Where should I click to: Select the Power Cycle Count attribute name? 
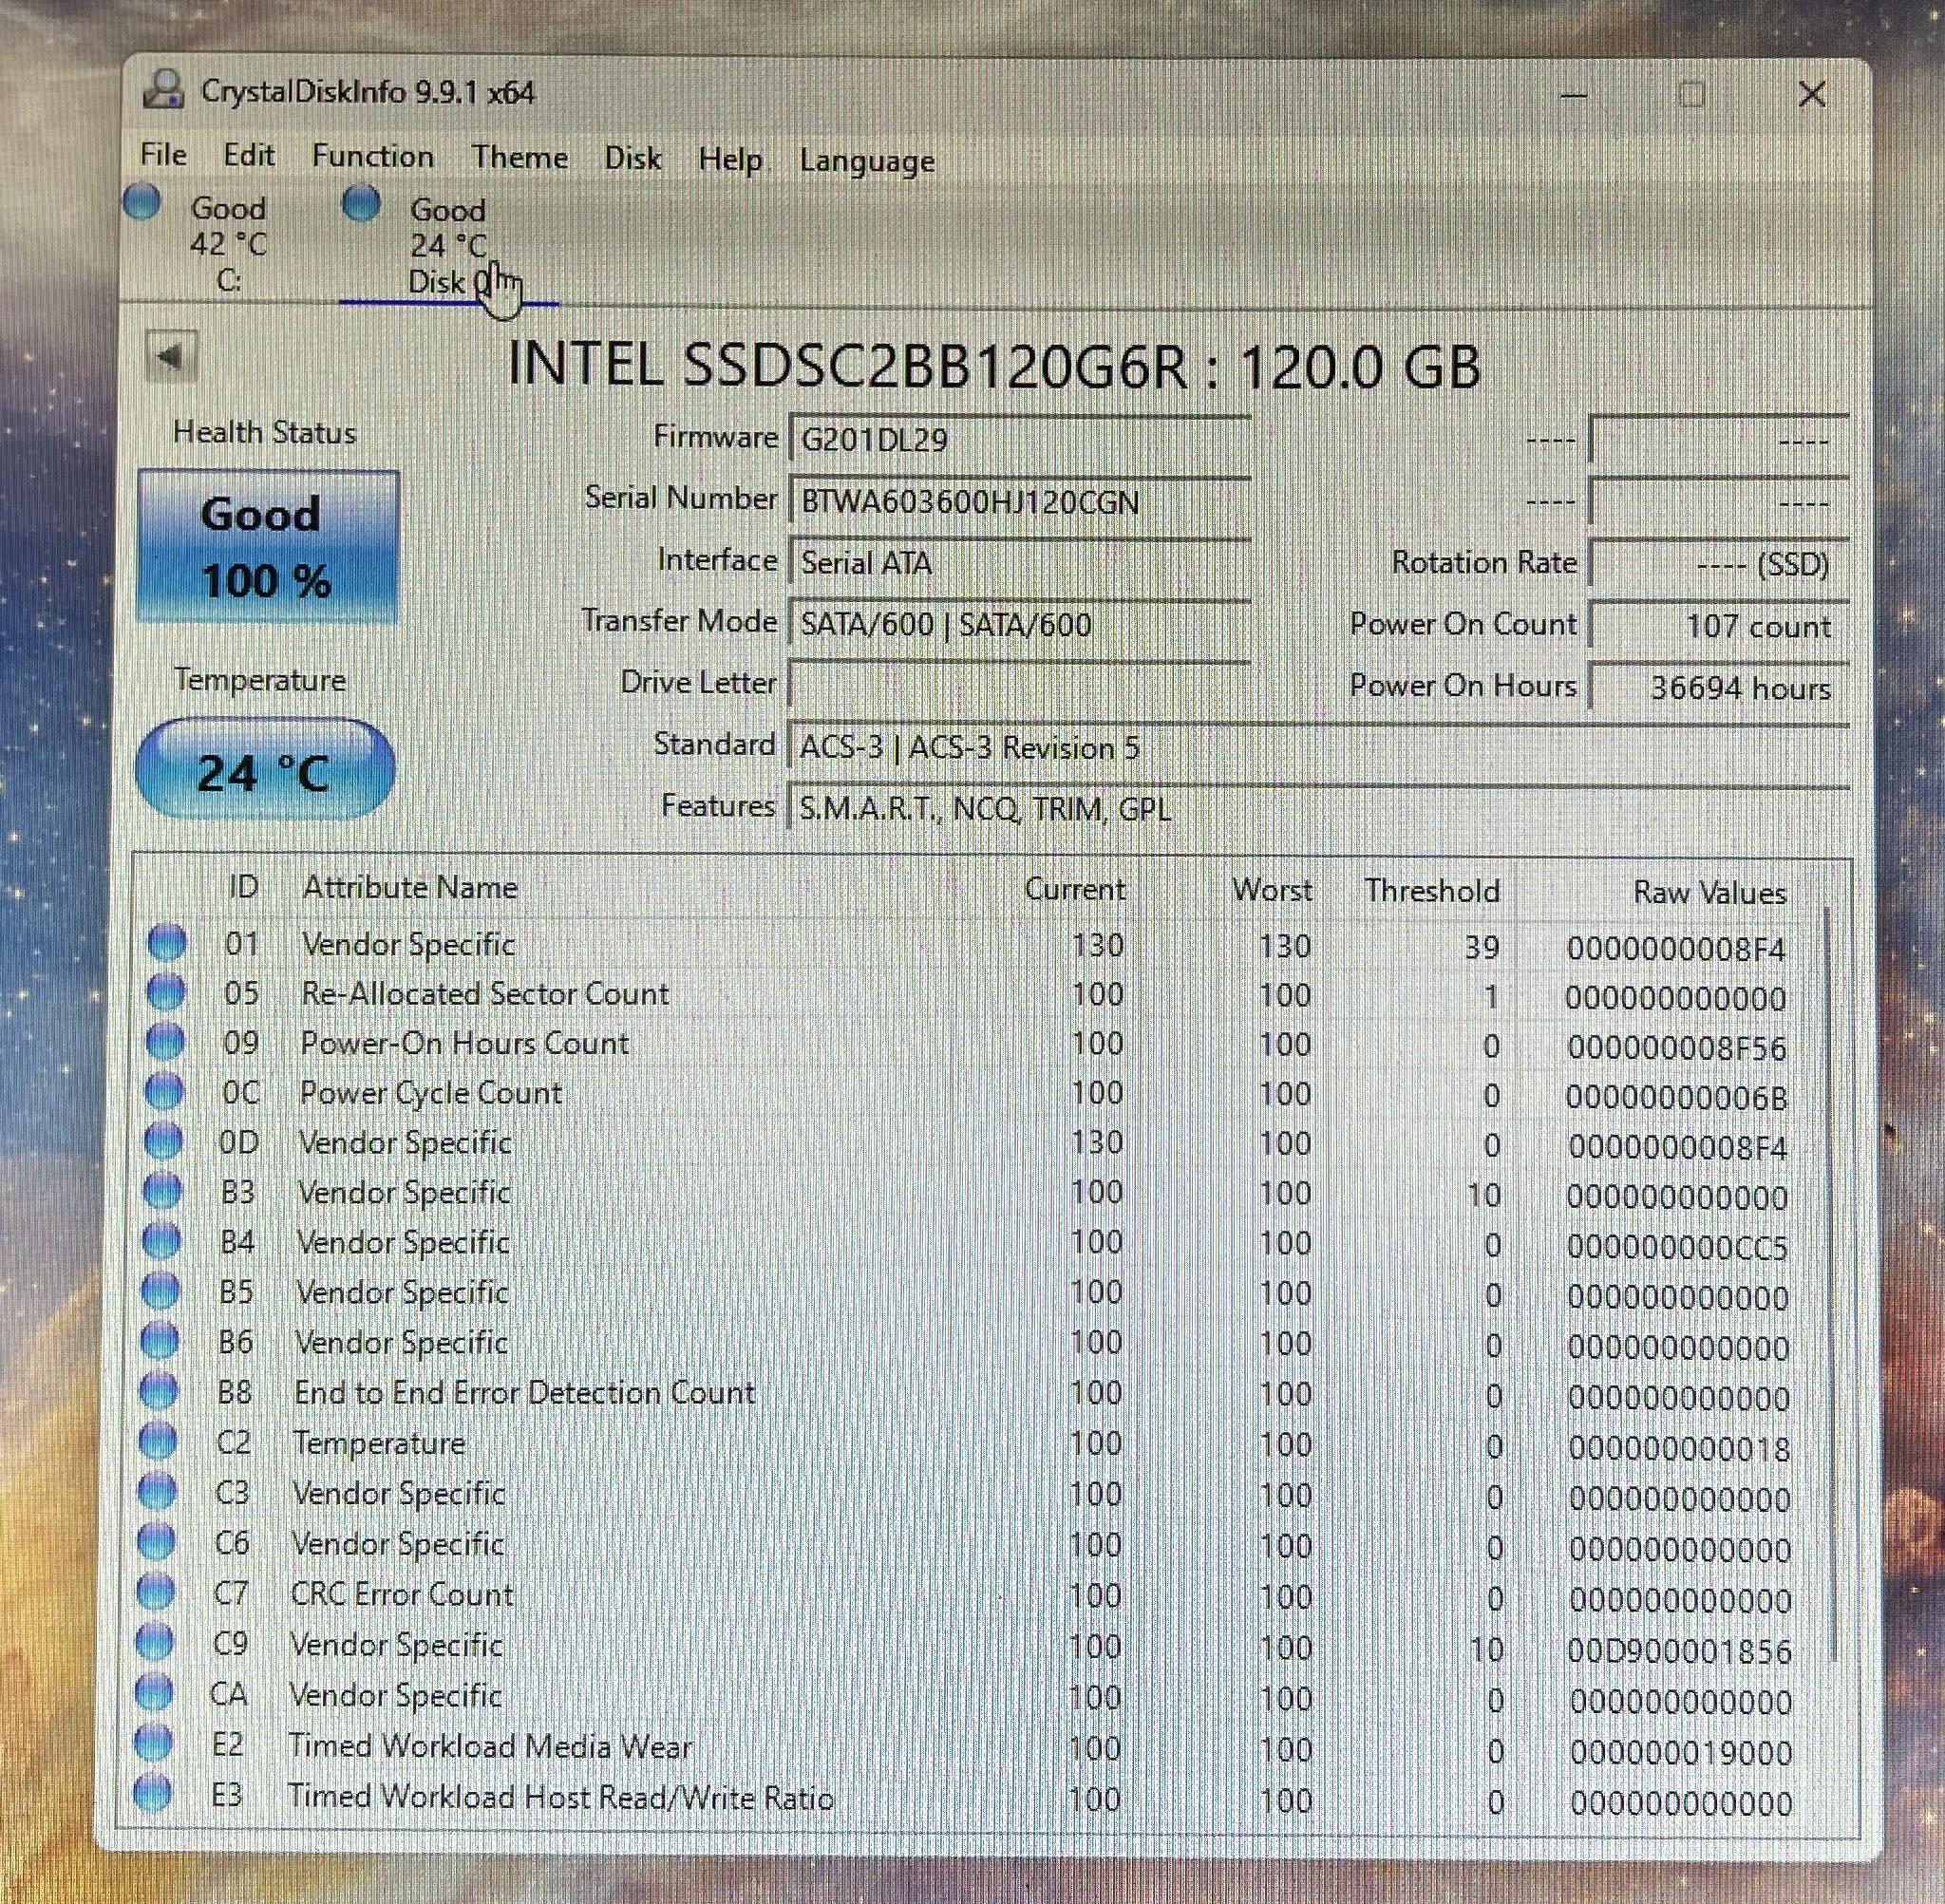click(x=431, y=1092)
